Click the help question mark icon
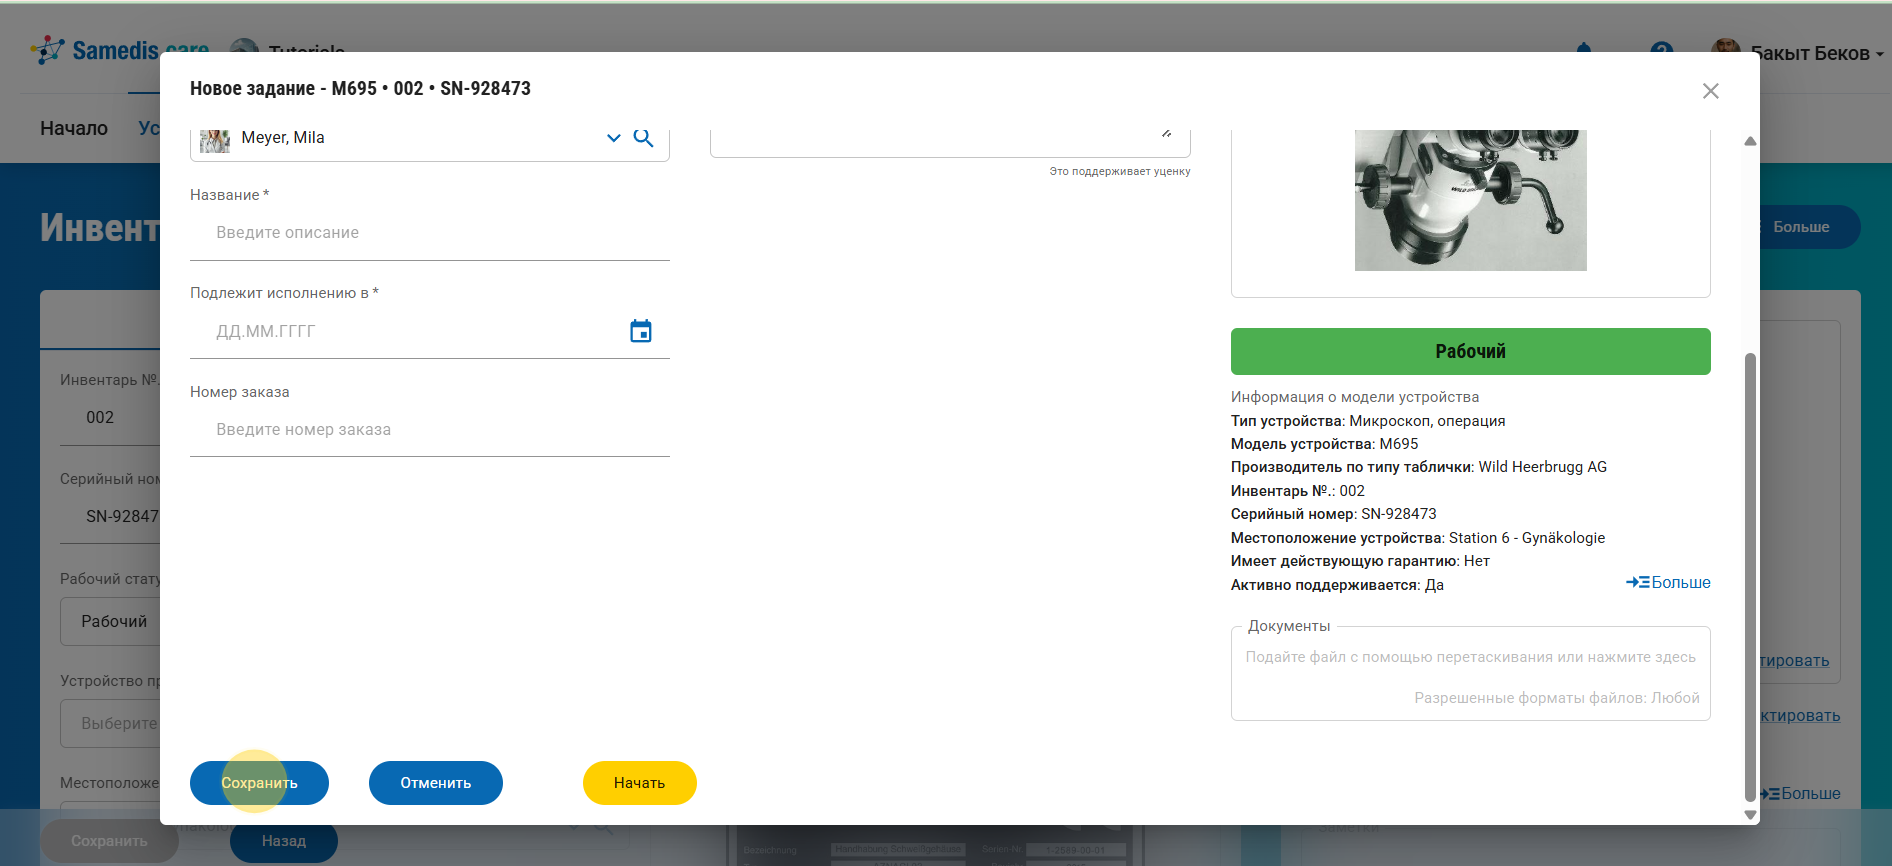The image size is (1892, 866). 1662,48
